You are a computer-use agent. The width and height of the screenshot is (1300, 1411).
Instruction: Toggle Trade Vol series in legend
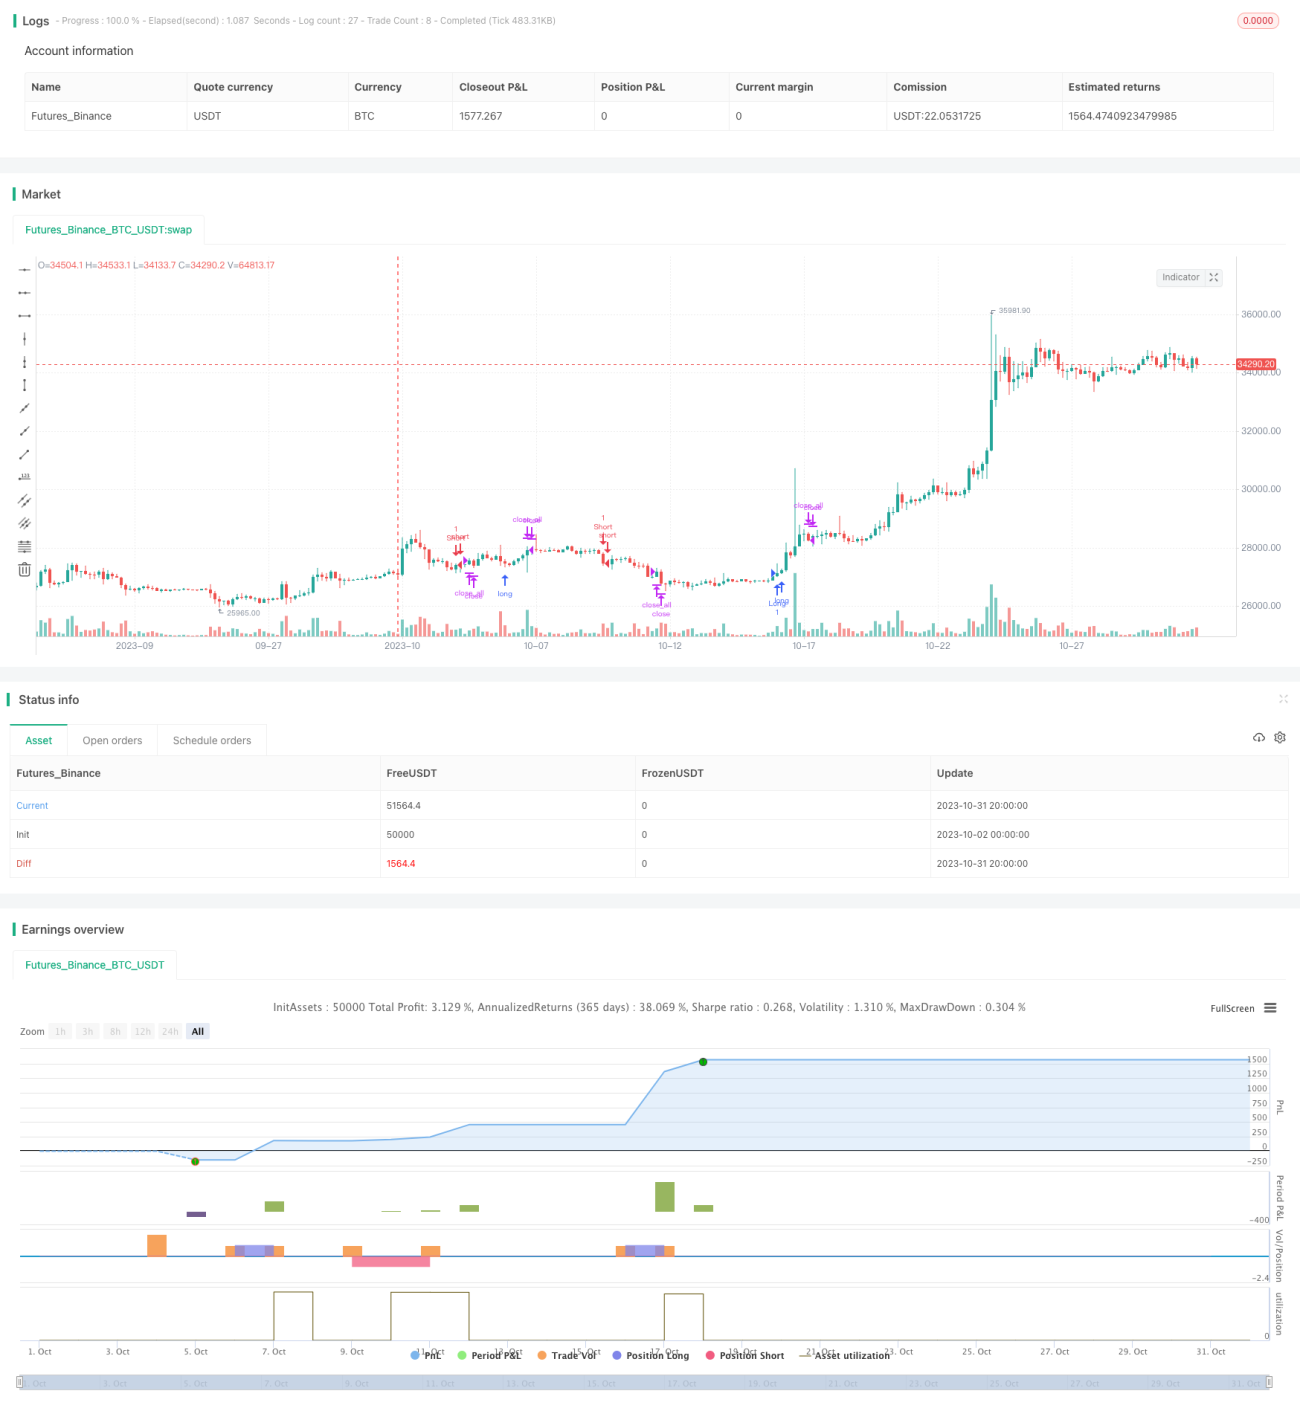(x=566, y=1355)
